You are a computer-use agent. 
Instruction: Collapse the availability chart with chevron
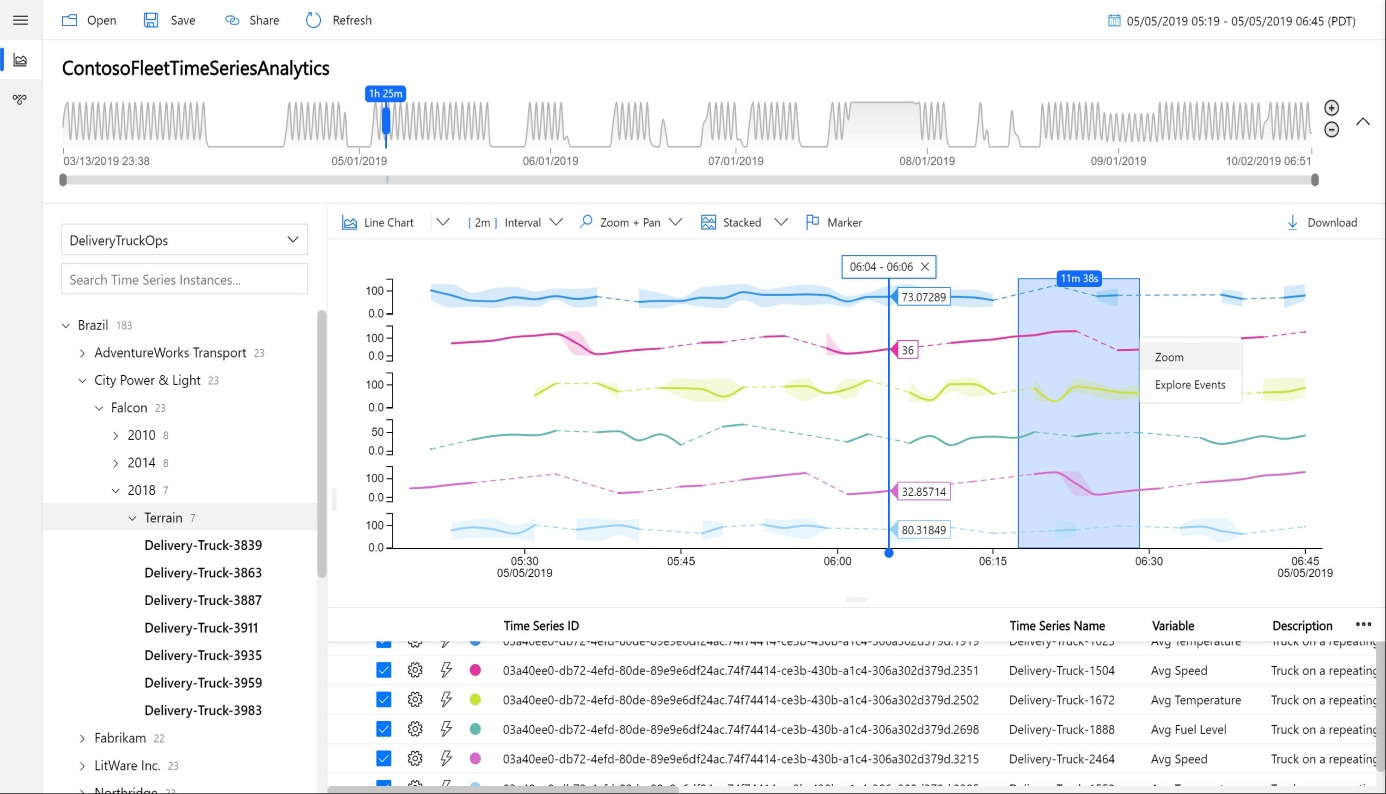[x=1362, y=121]
